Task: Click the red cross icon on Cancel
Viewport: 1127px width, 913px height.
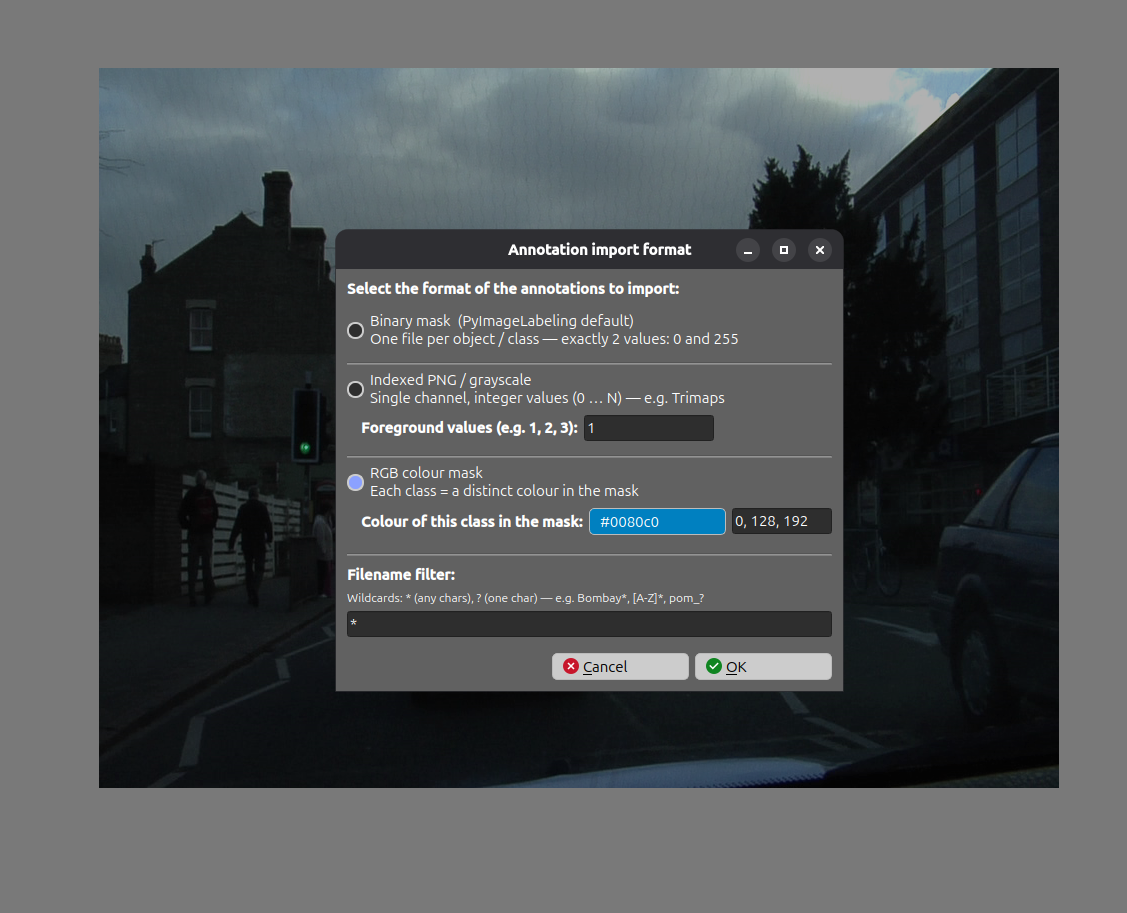Action: pos(571,666)
